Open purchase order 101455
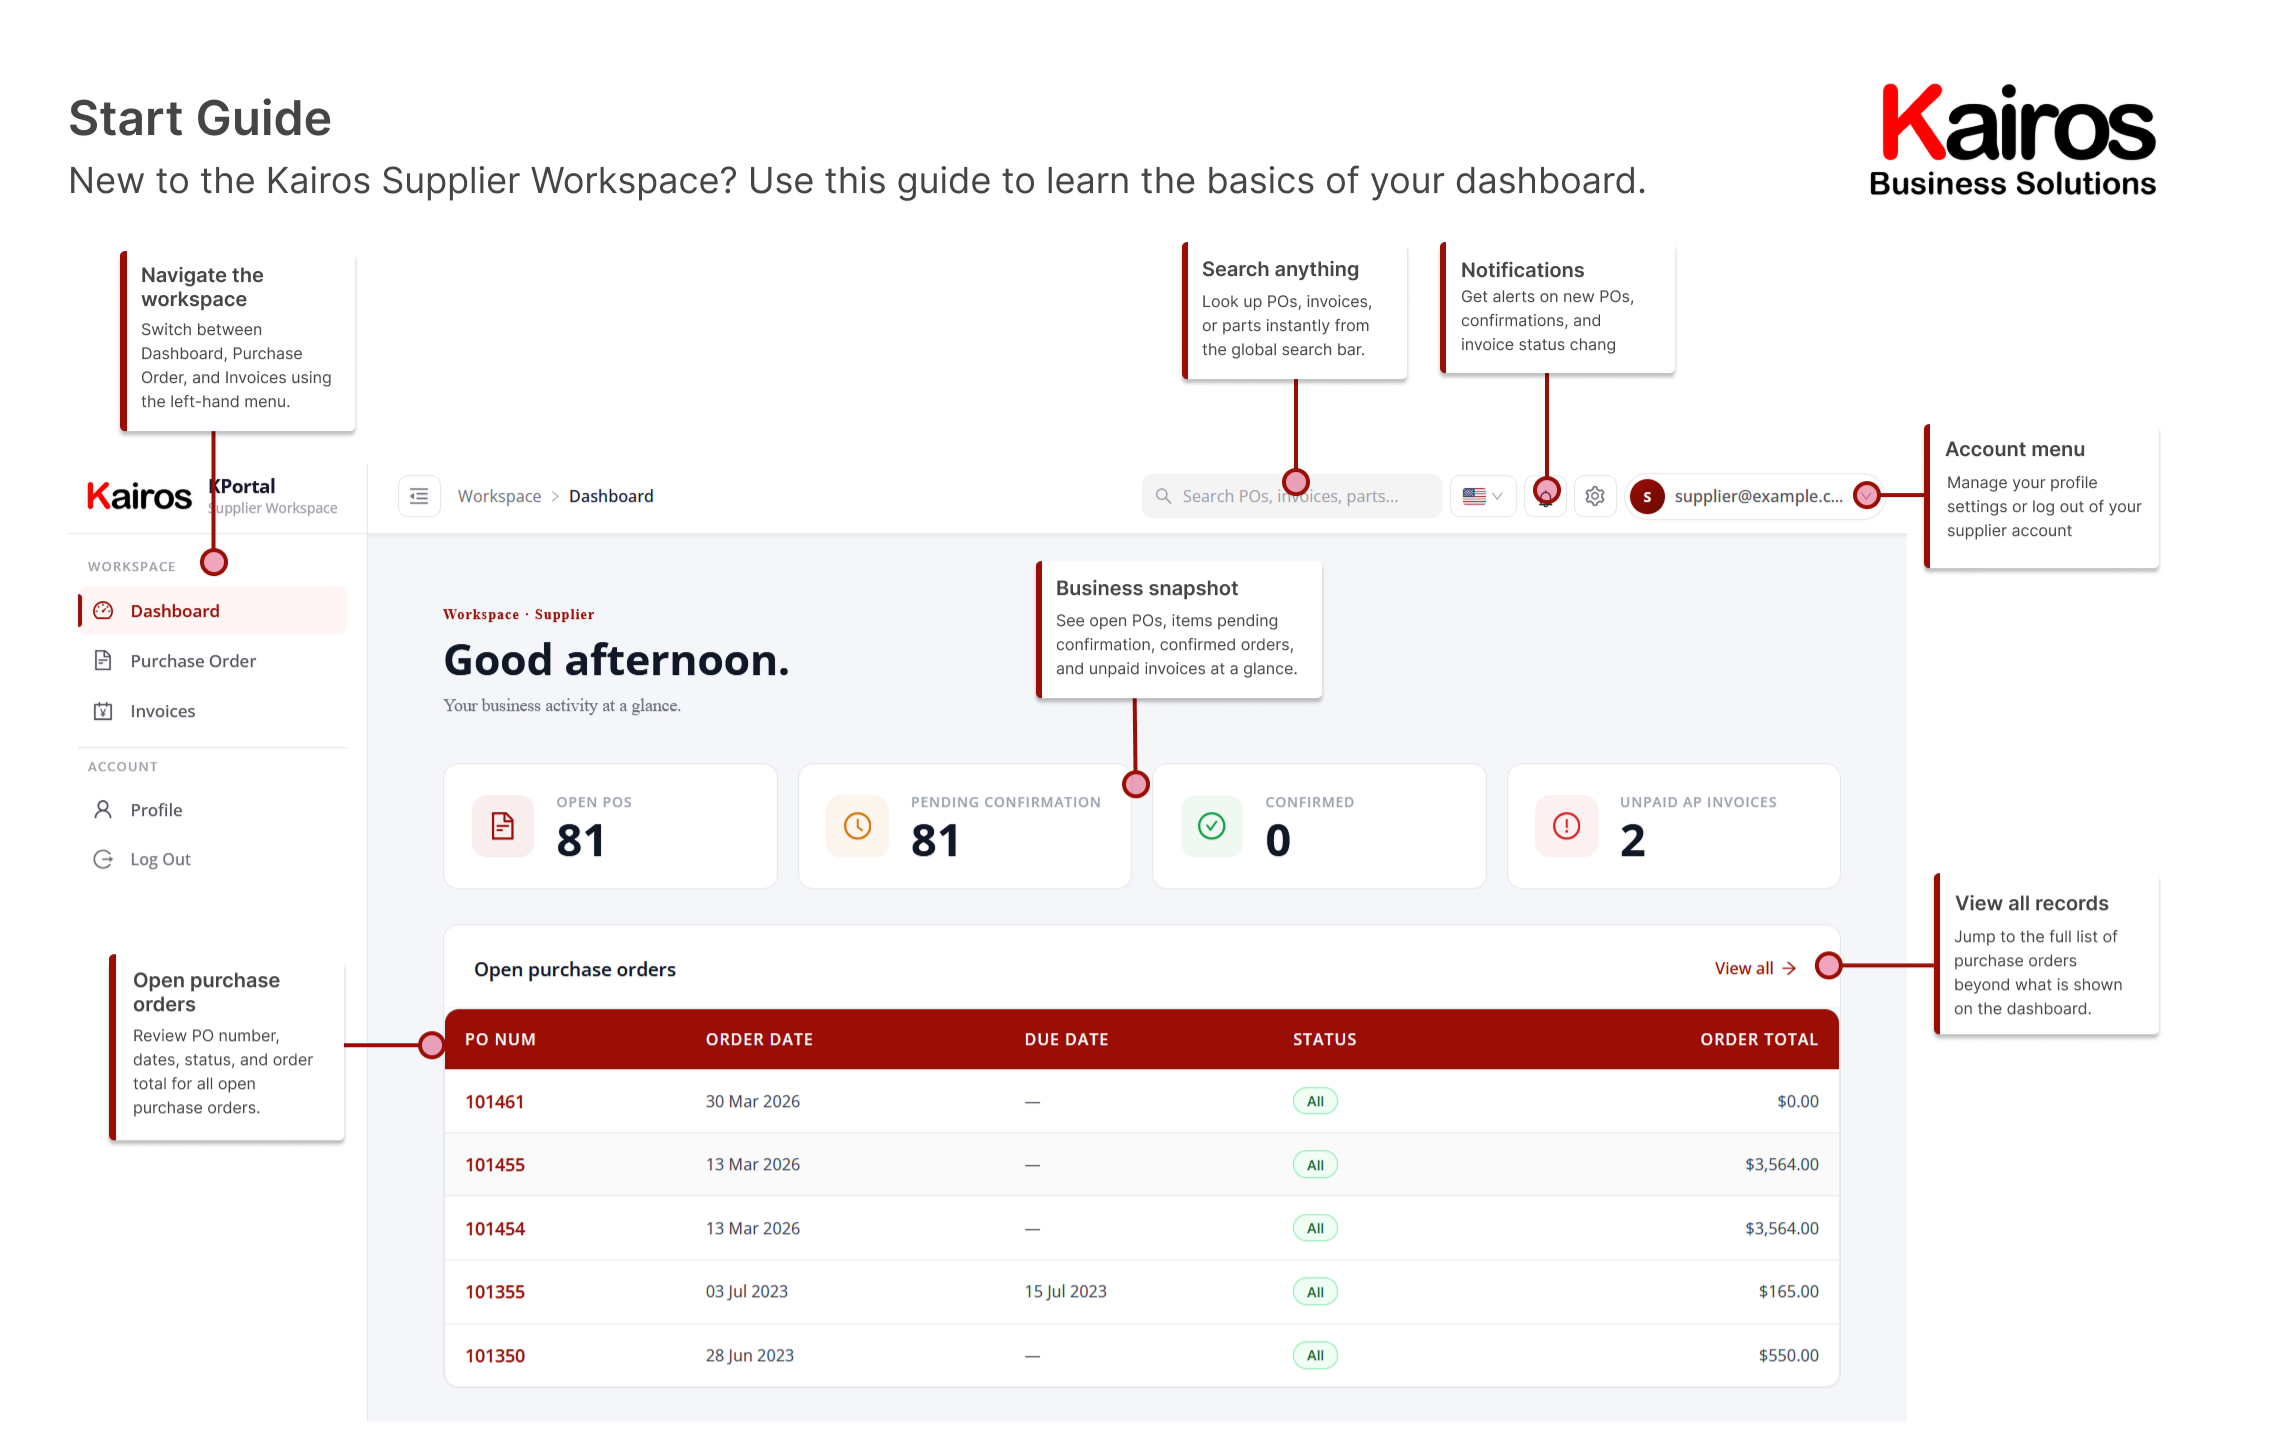The height and width of the screenshot is (1456, 2292). click(x=494, y=1165)
